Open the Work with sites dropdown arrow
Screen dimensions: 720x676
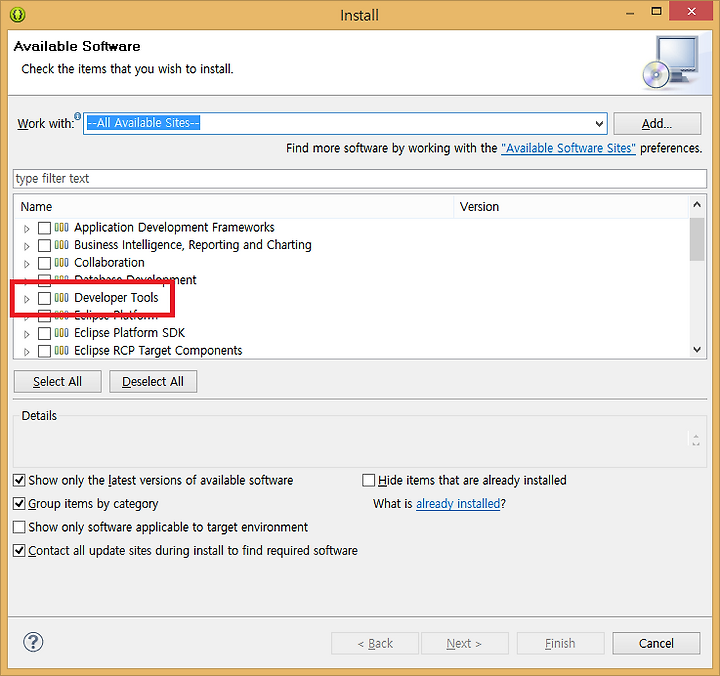click(x=599, y=124)
